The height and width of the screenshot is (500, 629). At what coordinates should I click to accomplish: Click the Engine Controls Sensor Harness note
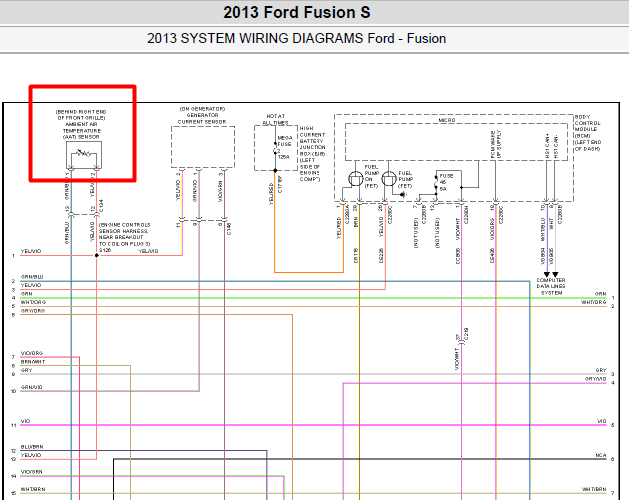pyautogui.click(x=124, y=234)
